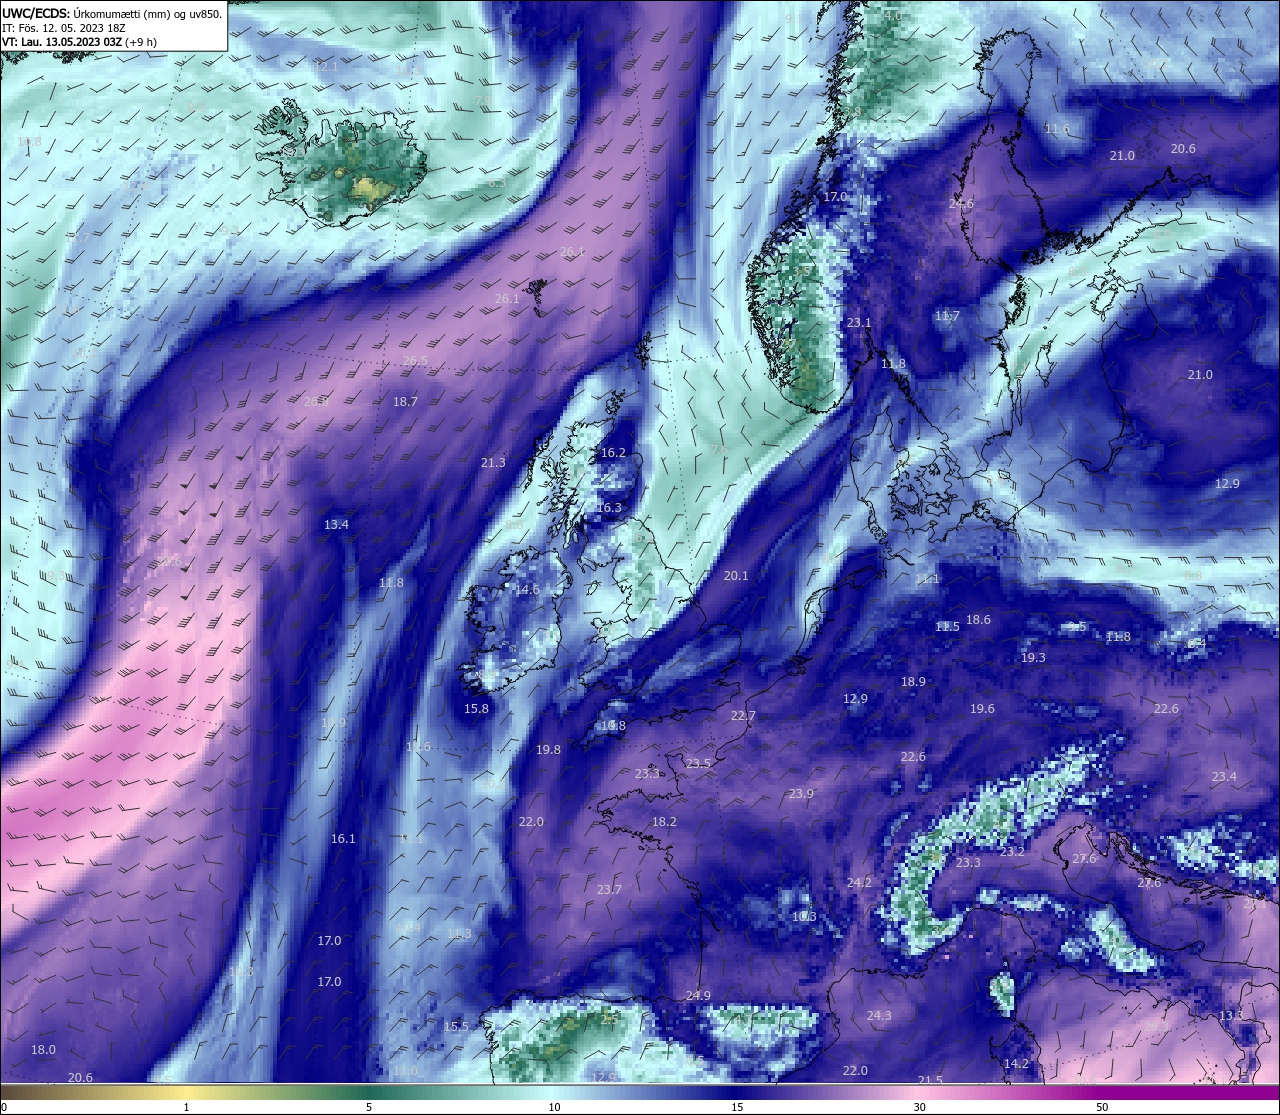The width and height of the screenshot is (1280, 1115).
Task: Click the 14.2 value near Sardinia
Action: click(1016, 1064)
